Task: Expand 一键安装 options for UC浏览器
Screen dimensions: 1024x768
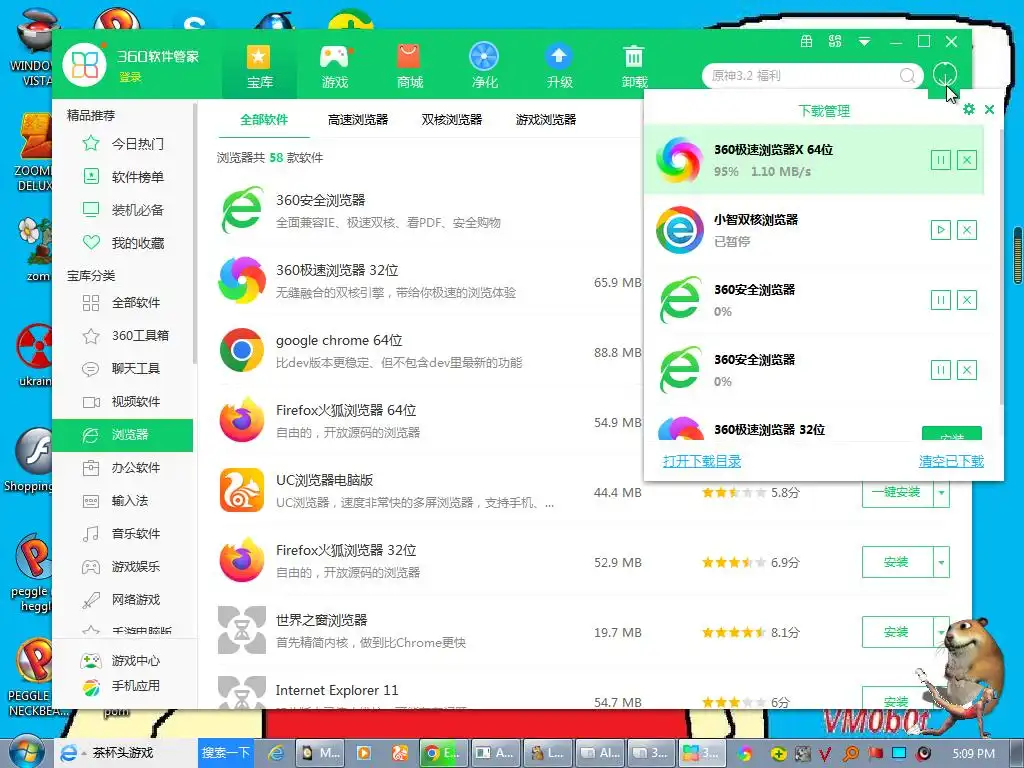Action: (x=941, y=493)
